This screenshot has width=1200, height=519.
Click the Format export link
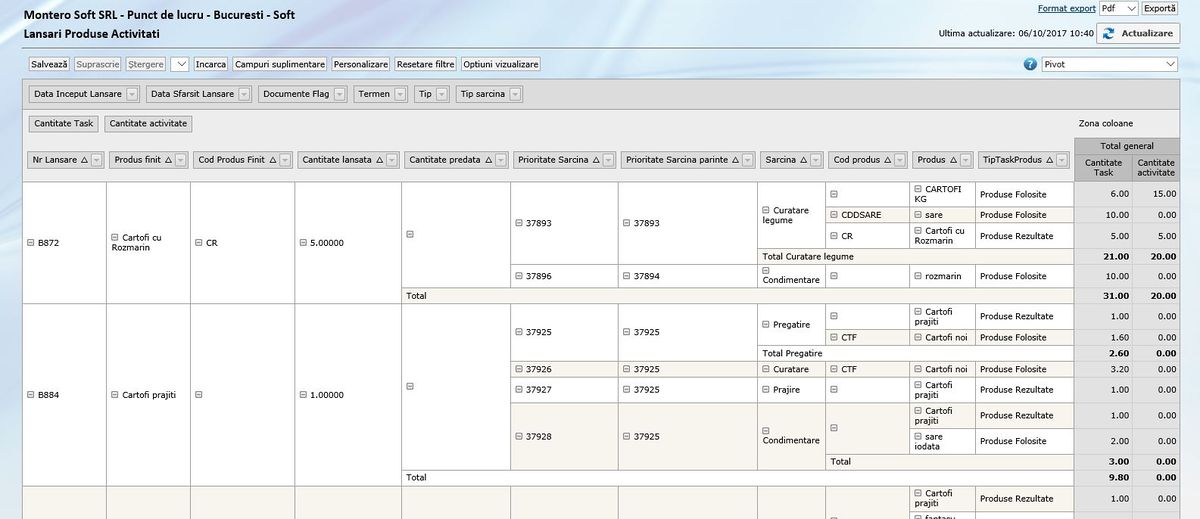coord(1066,8)
